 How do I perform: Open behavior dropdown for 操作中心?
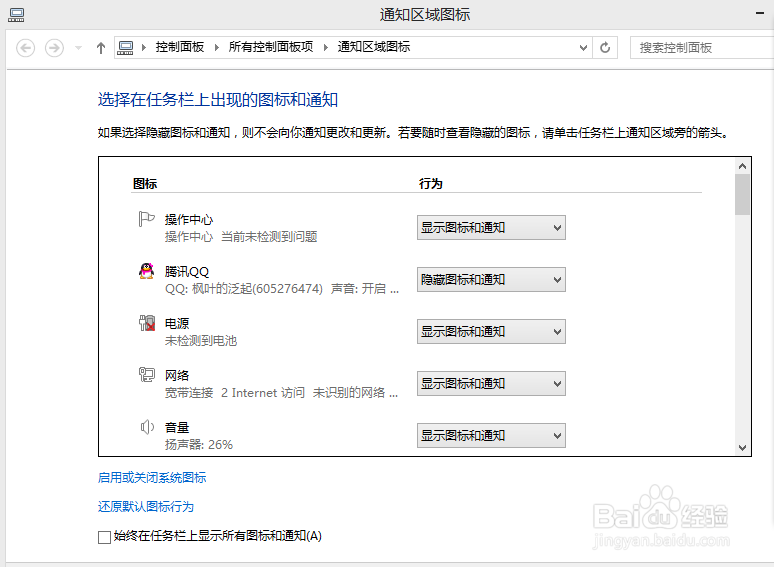[x=491, y=227]
